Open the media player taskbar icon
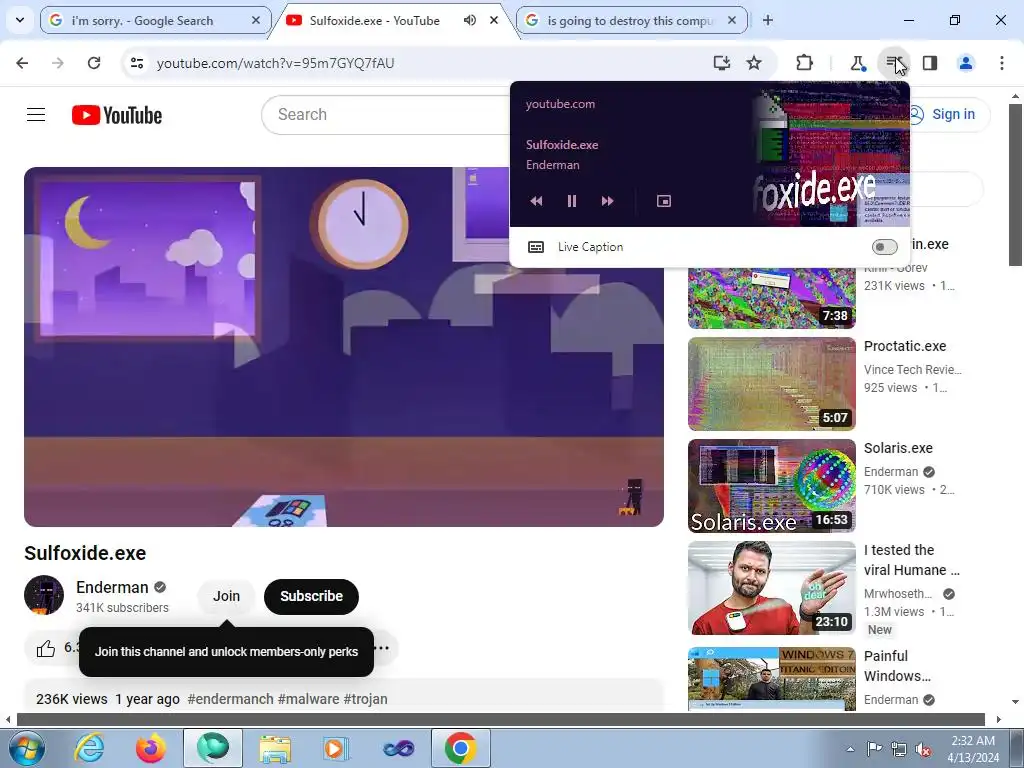 [336, 748]
